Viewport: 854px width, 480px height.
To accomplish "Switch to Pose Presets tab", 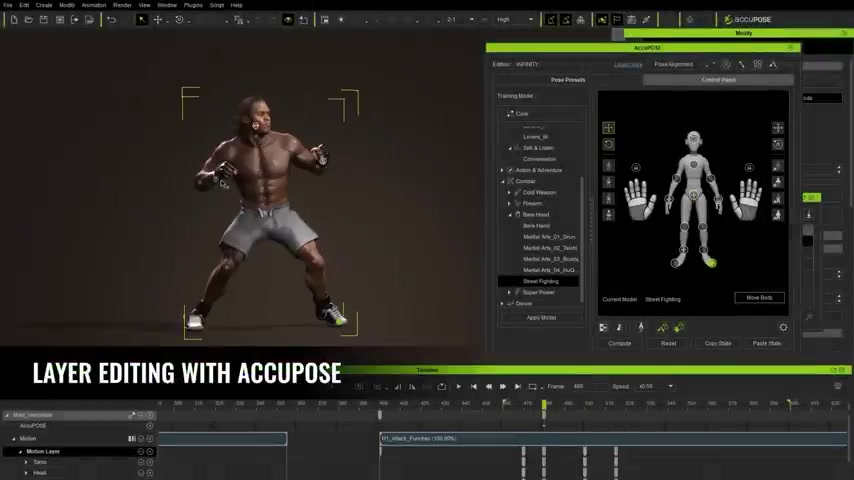I will (x=568, y=80).
